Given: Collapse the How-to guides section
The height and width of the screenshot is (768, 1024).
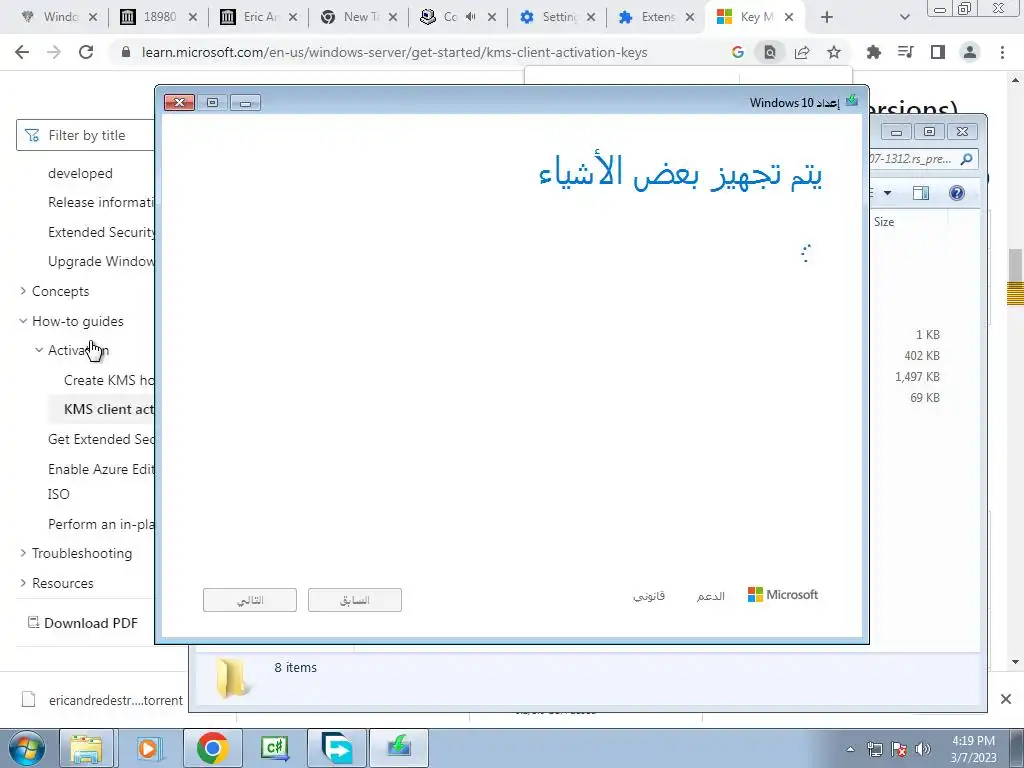Looking at the screenshot, I should coord(24,321).
